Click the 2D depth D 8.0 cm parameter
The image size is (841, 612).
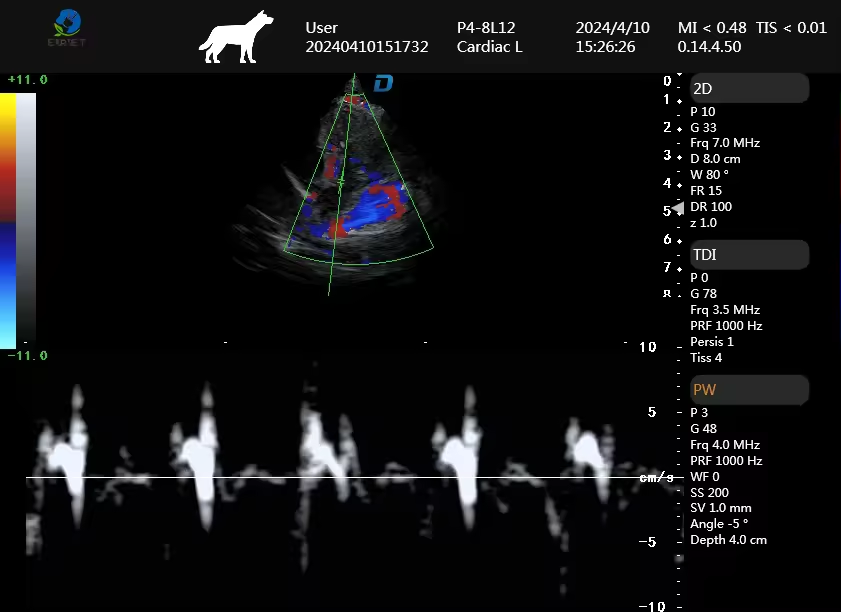[x=715, y=159]
